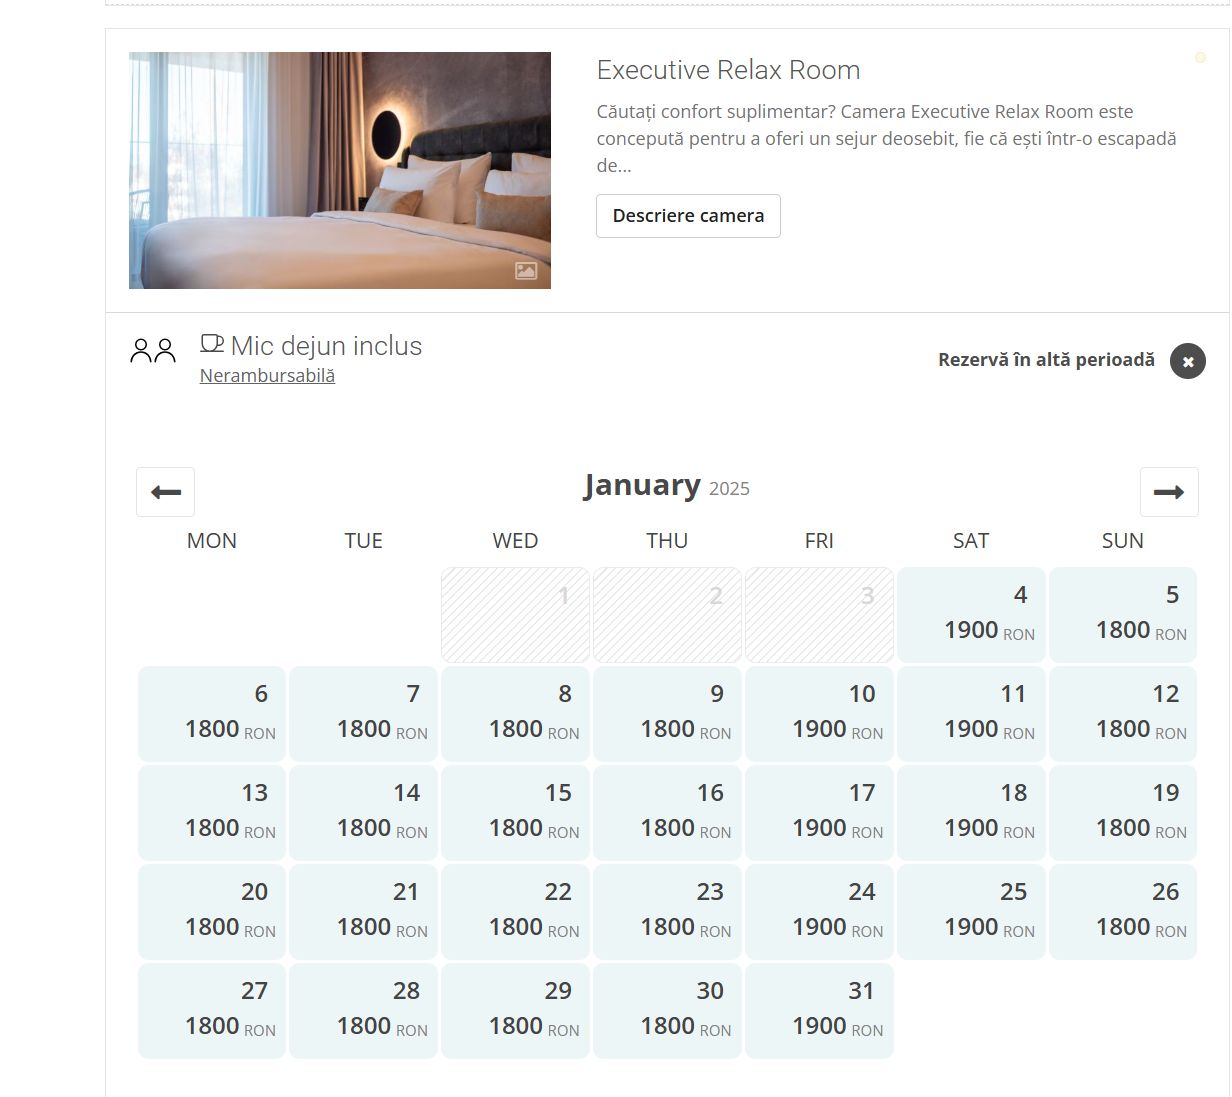Click the breakfast cup icon
Viewport: 1232px width, 1097px height.
(x=211, y=344)
